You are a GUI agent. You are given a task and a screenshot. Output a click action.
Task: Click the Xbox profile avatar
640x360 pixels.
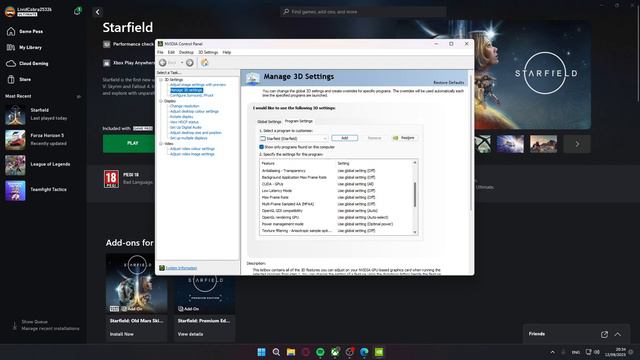coord(10,11)
